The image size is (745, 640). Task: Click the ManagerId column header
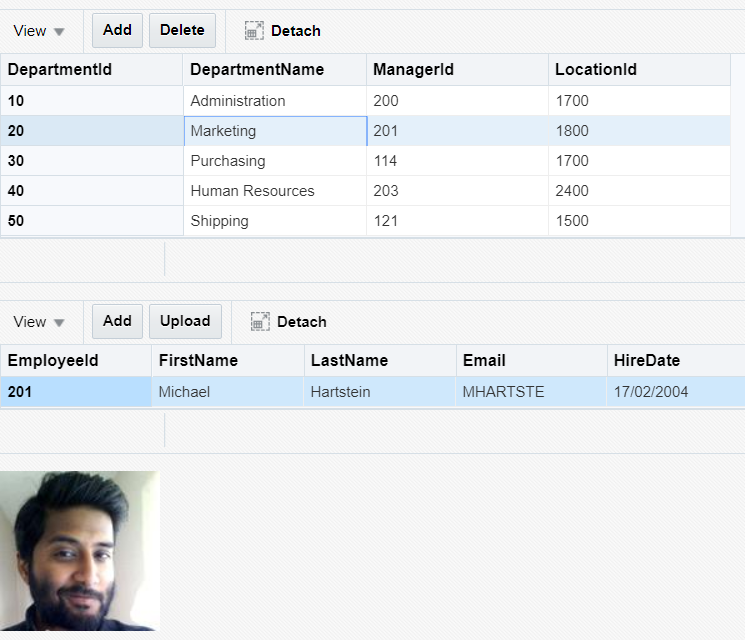point(457,70)
